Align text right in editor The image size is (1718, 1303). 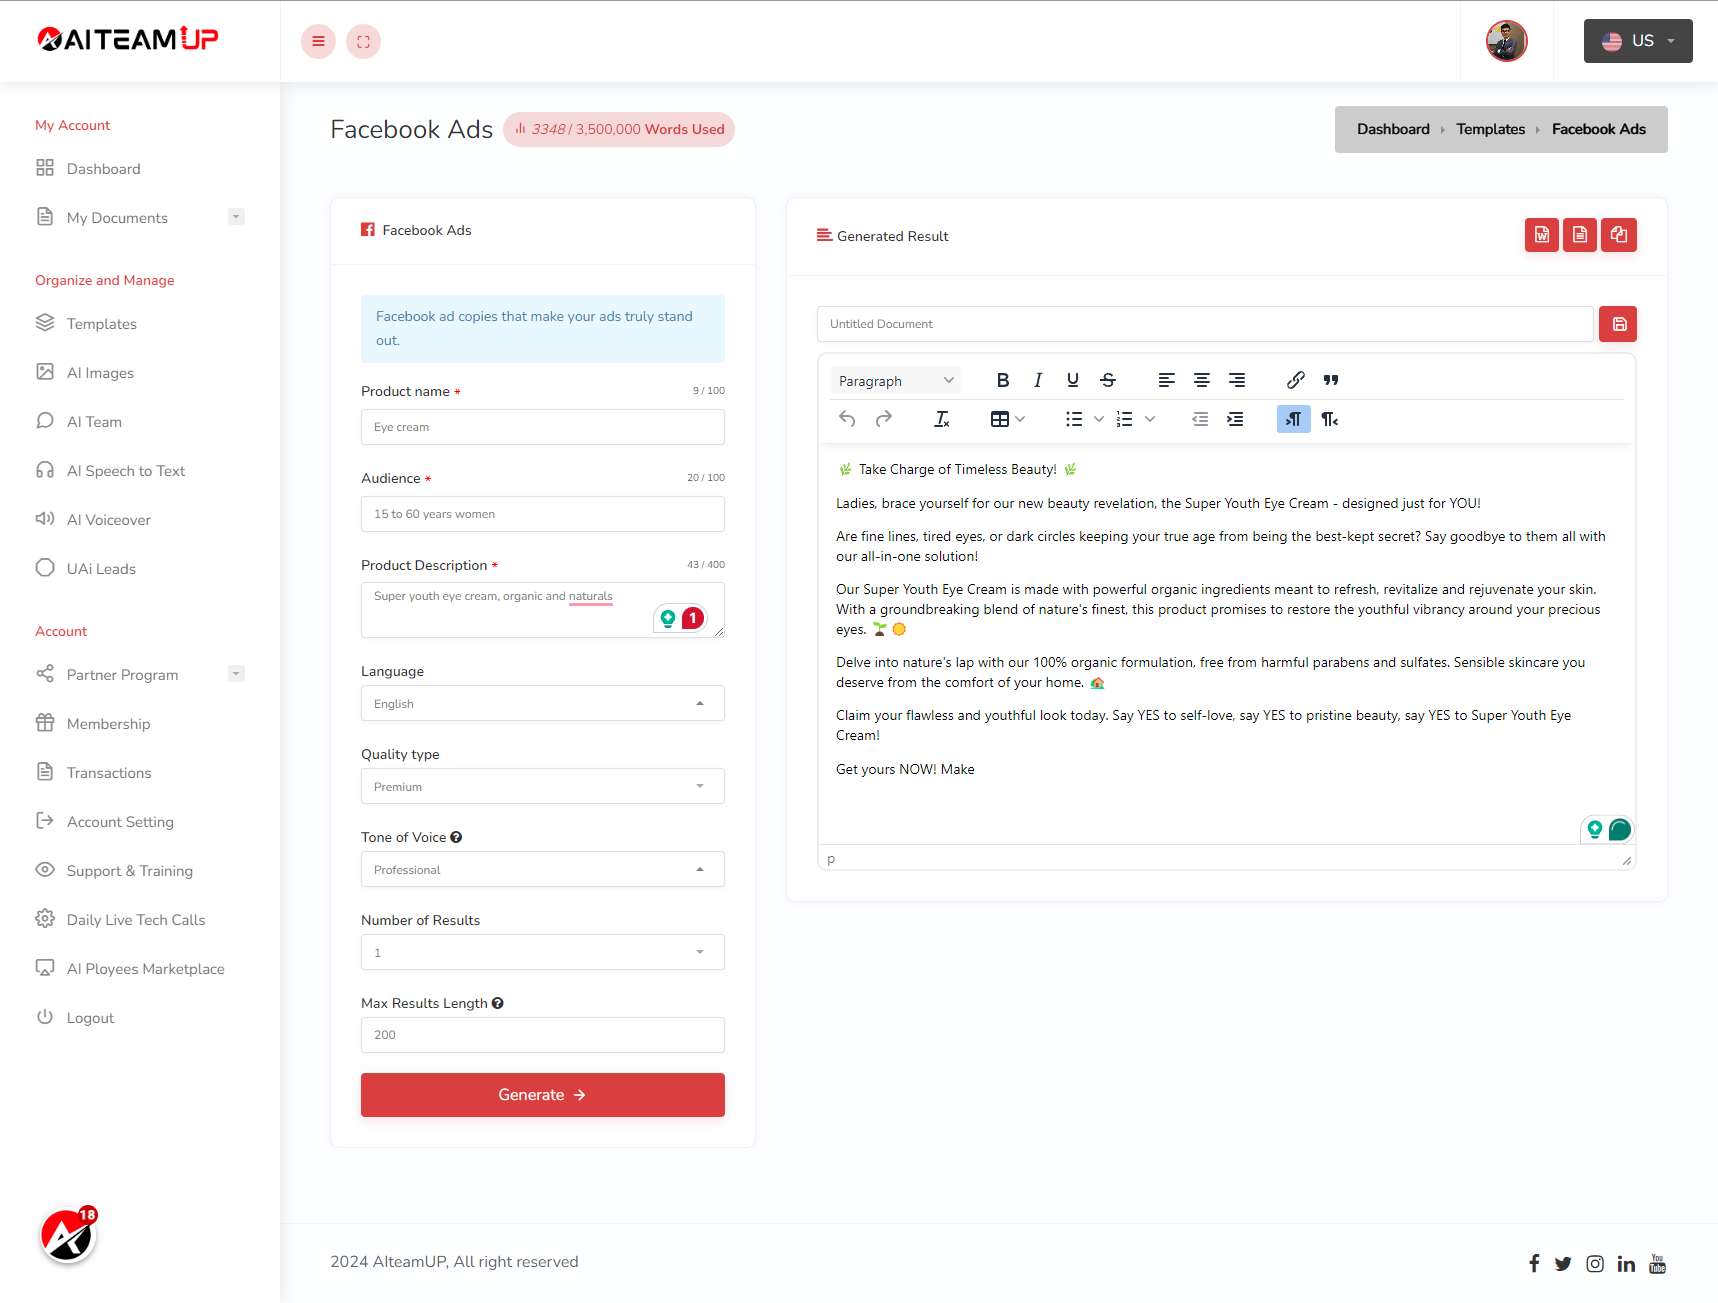pyautogui.click(x=1237, y=380)
